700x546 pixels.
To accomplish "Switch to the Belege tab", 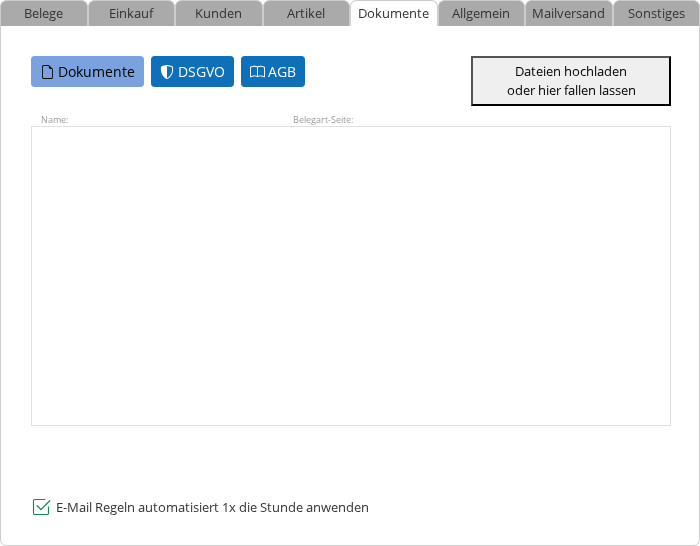I will (x=43, y=14).
